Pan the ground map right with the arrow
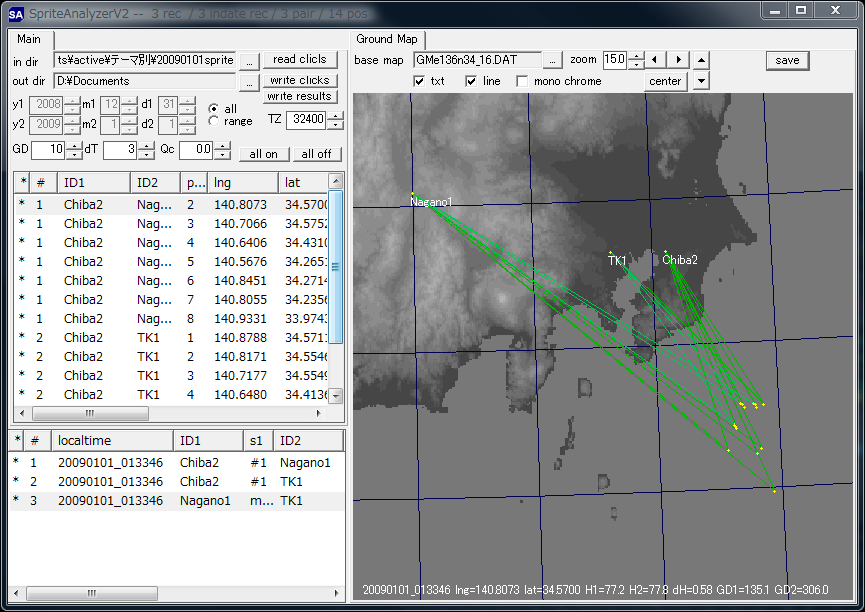Image resolution: width=865 pixels, height=612 pixels. [x=679, y=59]
